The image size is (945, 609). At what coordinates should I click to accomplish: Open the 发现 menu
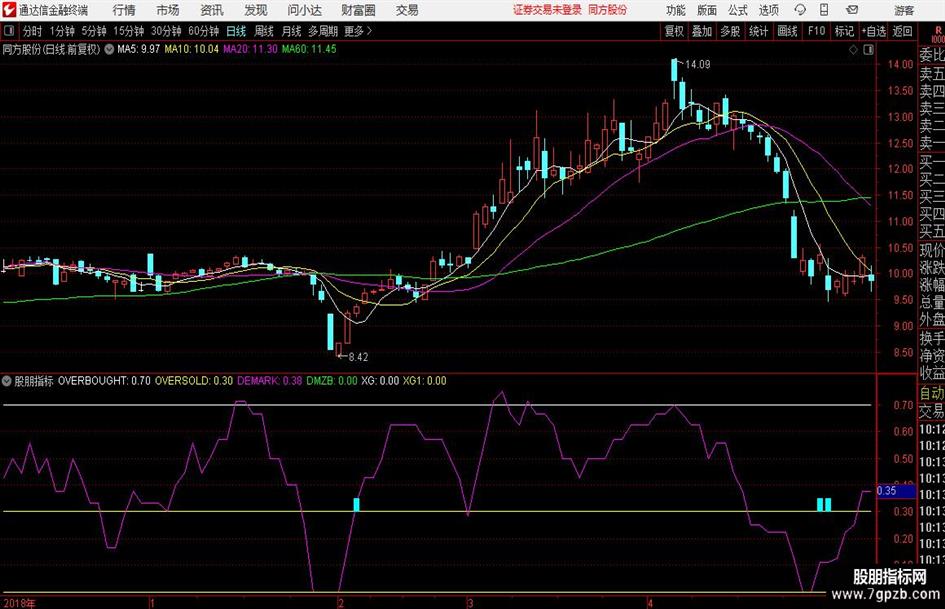point(256,10)
